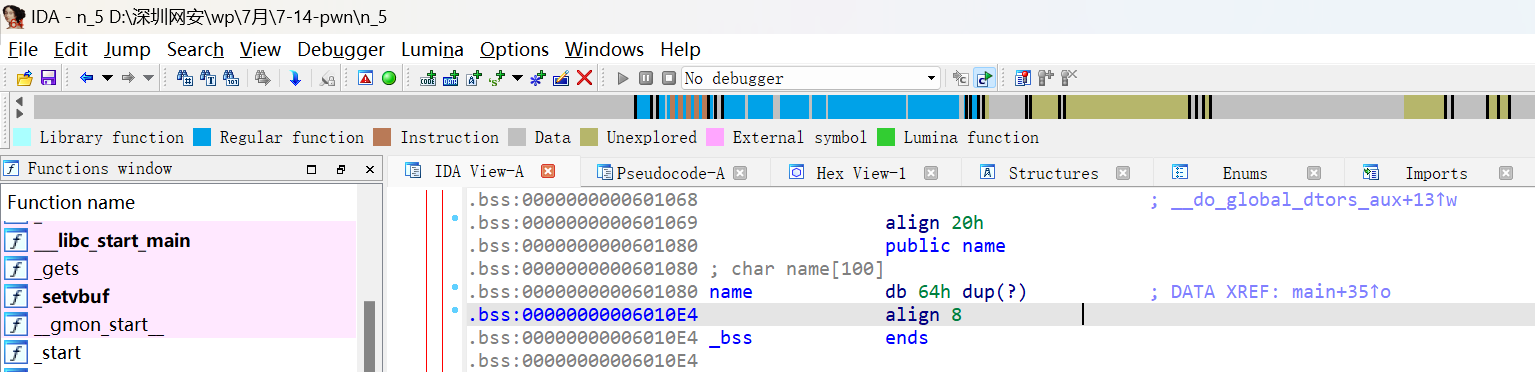
Task: Click the remove tracepoint X icon
Action: 1069,77
